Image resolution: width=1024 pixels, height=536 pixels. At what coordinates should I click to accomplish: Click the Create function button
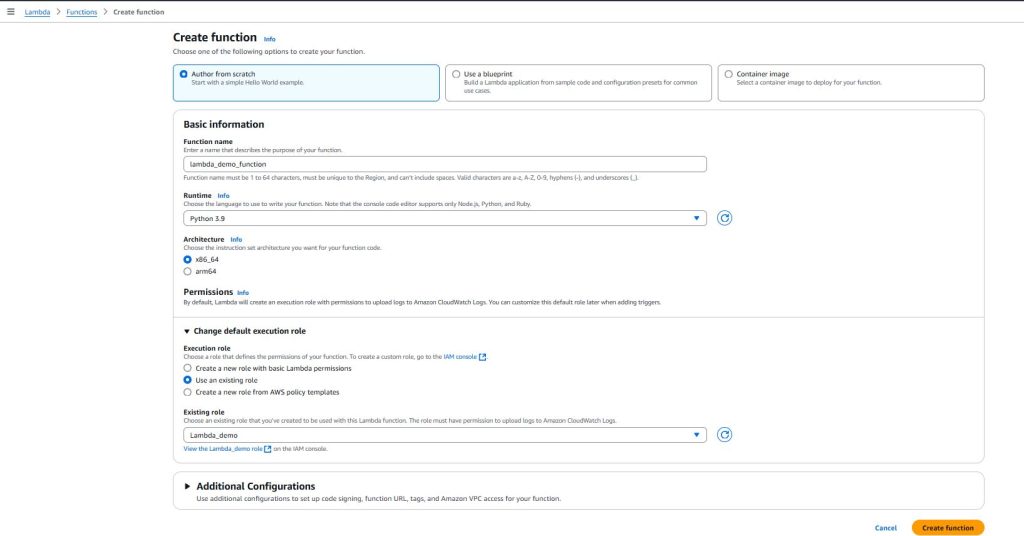point(947,527)
